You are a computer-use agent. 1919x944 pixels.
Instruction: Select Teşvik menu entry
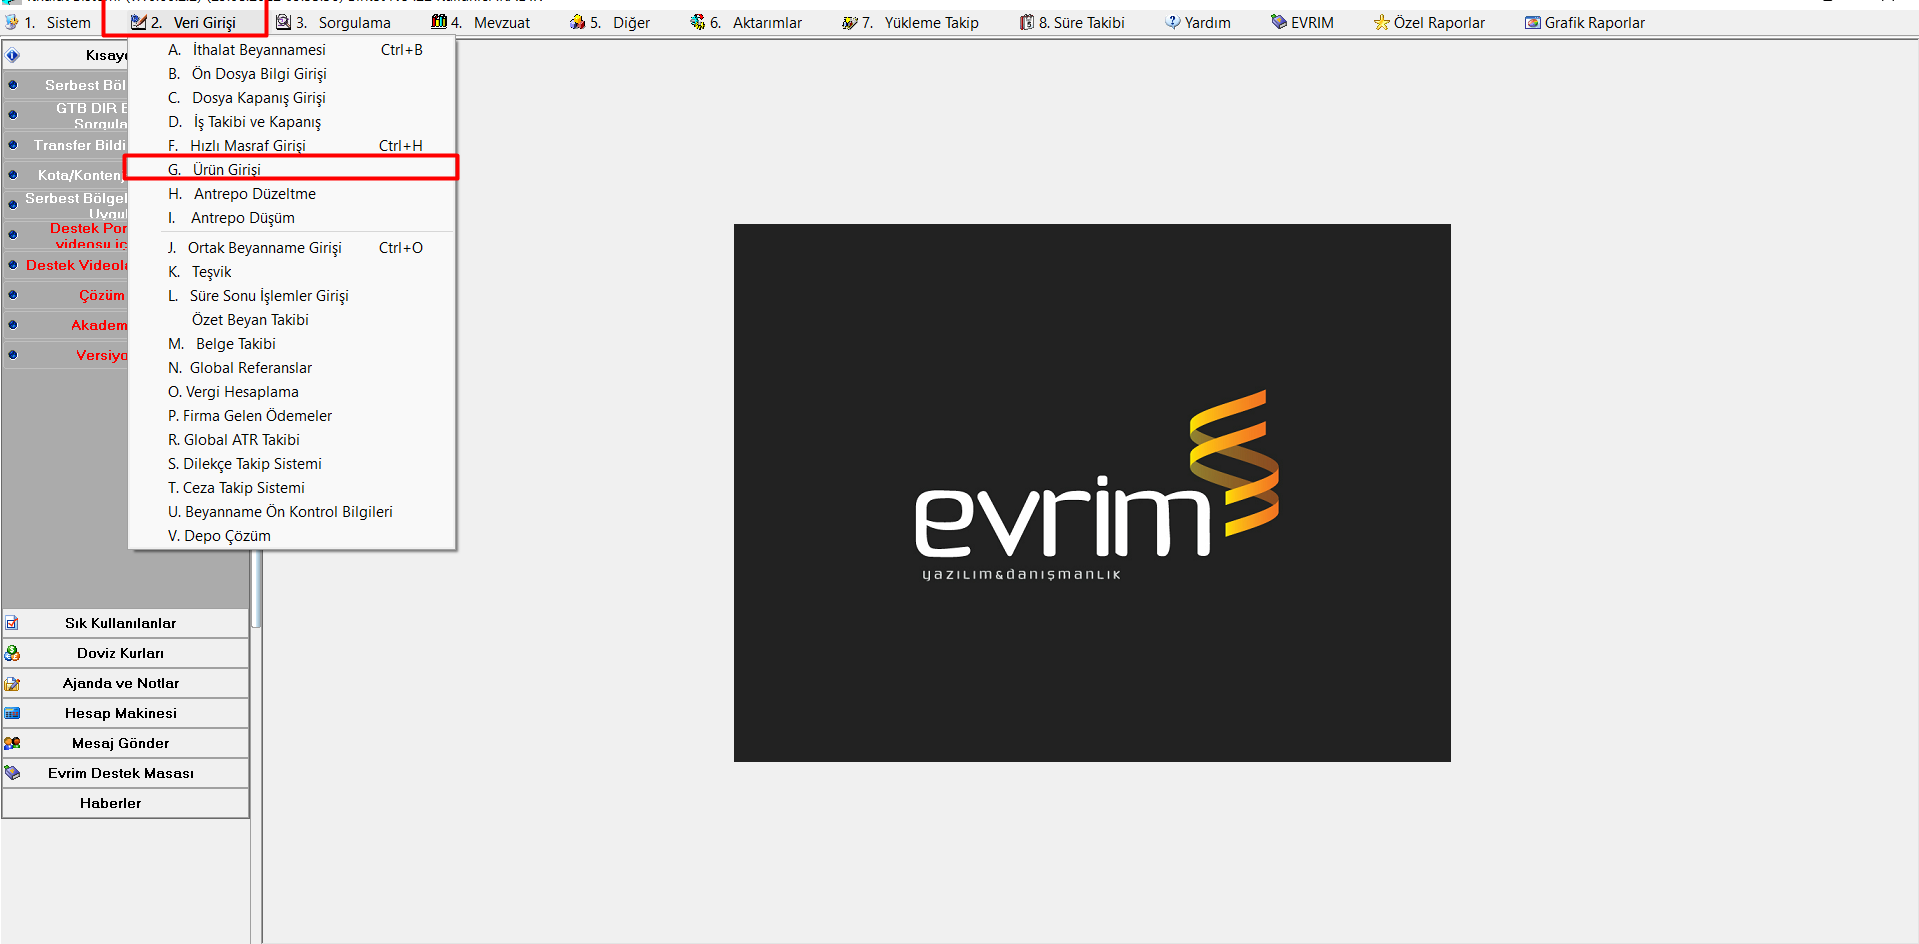[292, 272]
